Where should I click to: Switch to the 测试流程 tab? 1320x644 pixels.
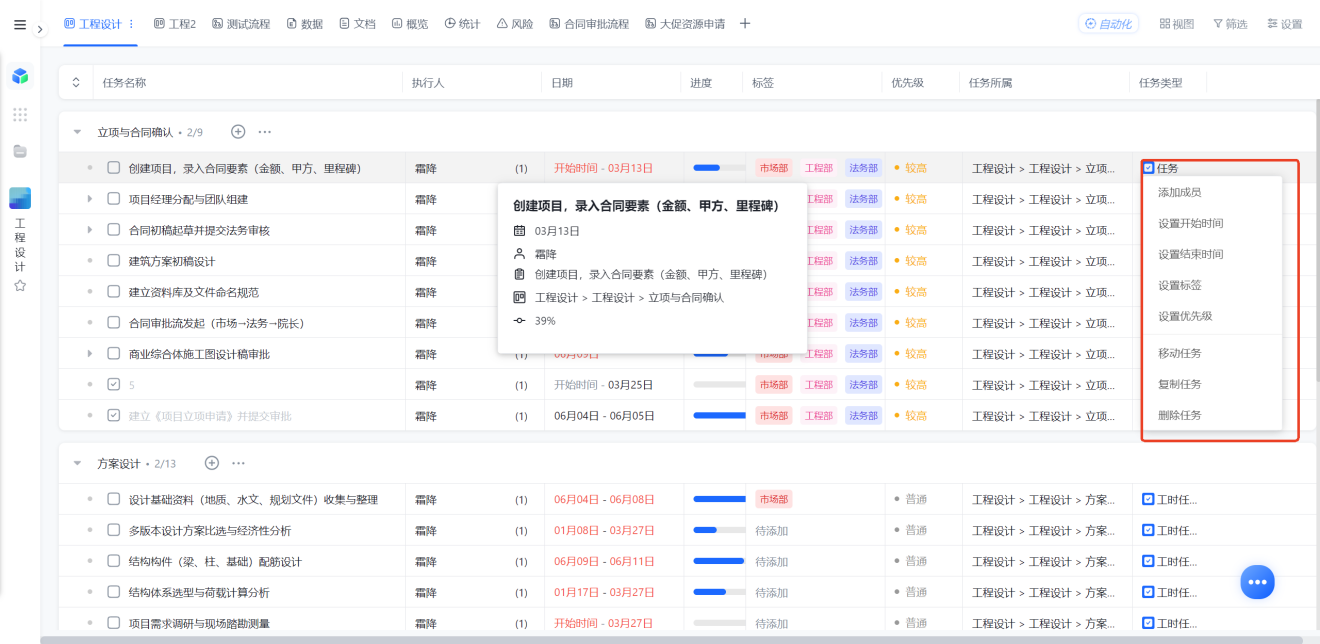click(241, 24)
